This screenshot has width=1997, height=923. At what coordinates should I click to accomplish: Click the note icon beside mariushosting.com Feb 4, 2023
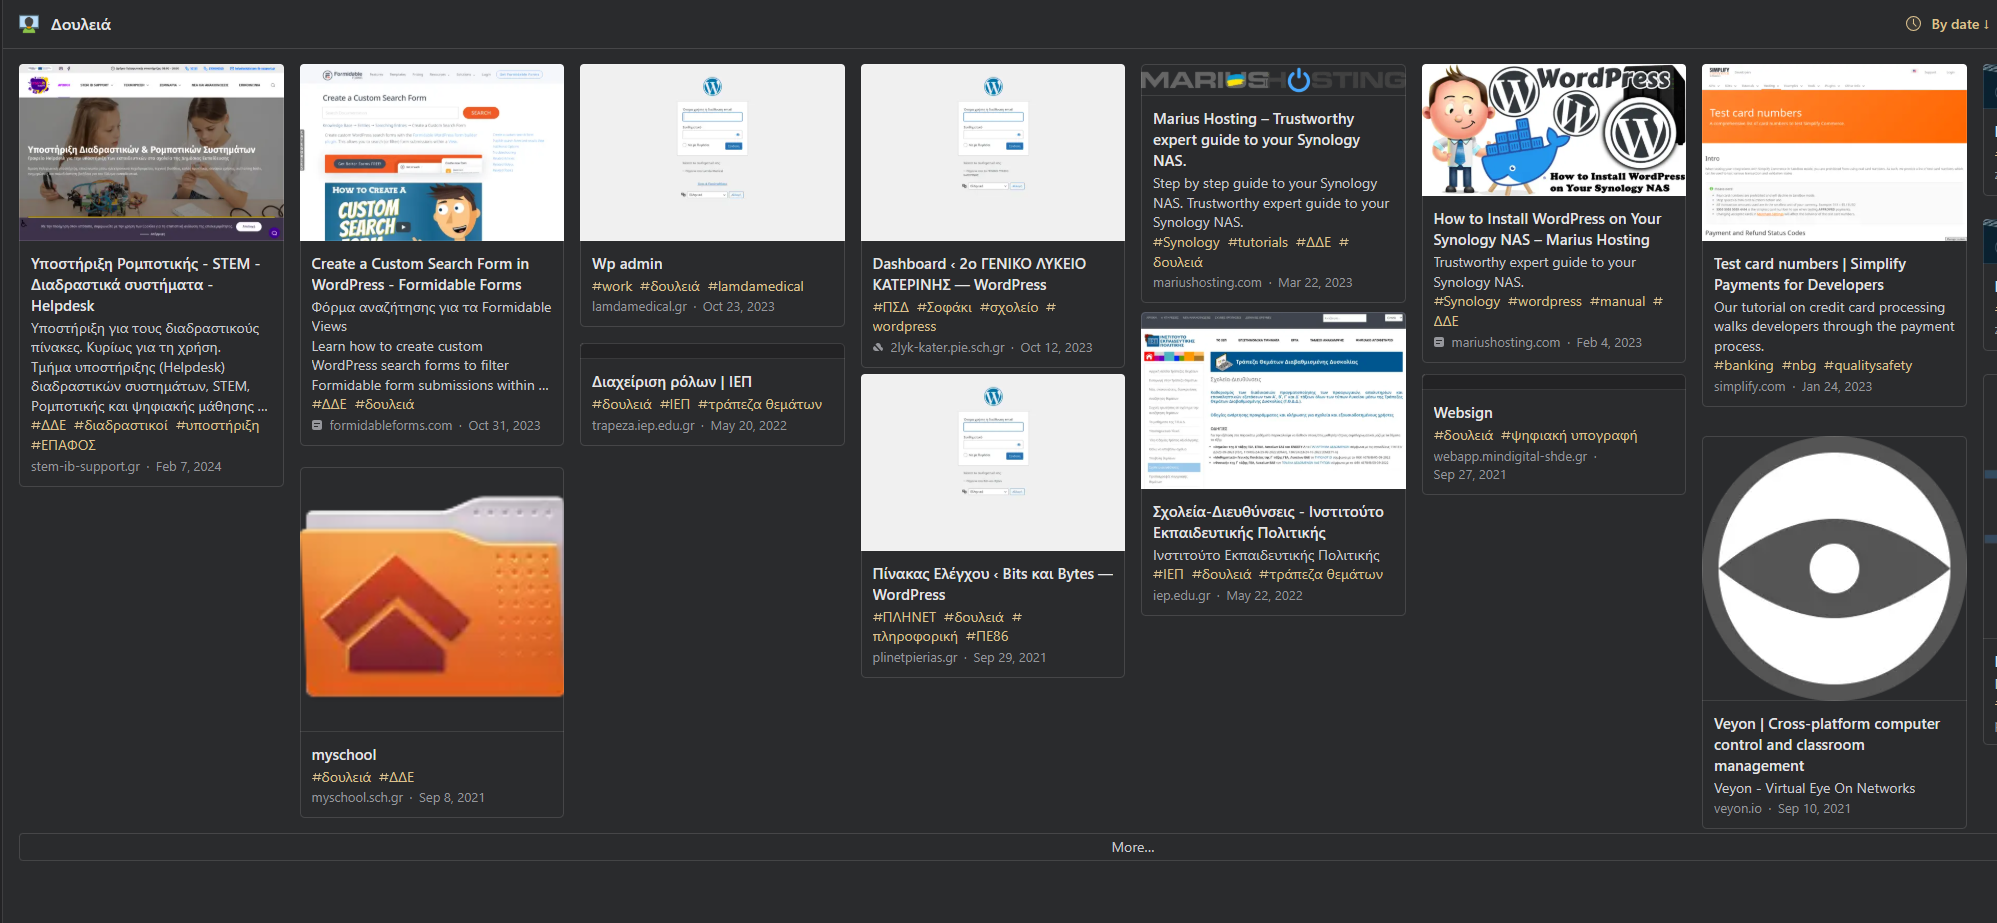coord(1439,342)
